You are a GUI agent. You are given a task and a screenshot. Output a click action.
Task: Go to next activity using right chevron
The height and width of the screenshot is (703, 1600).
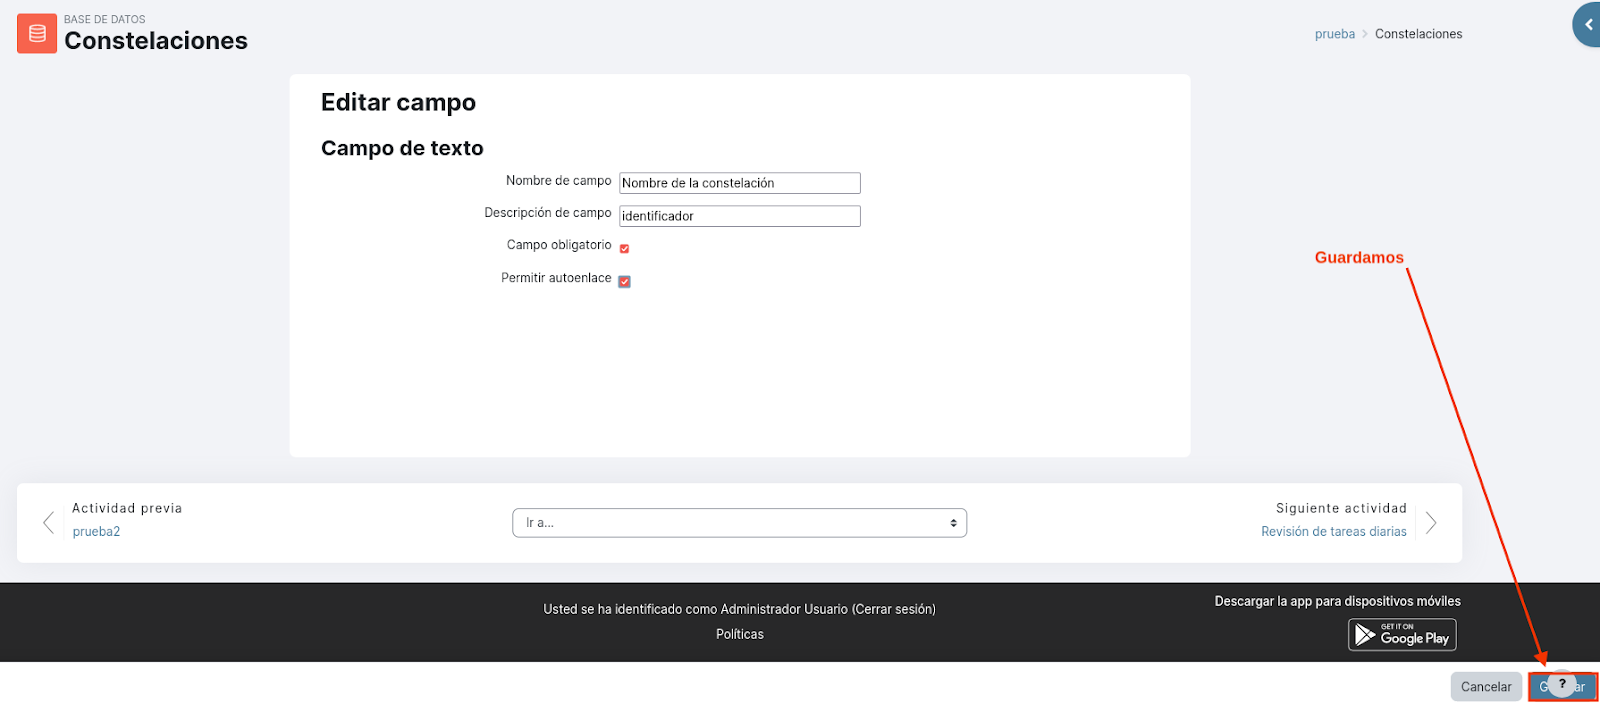[1431, 523]
